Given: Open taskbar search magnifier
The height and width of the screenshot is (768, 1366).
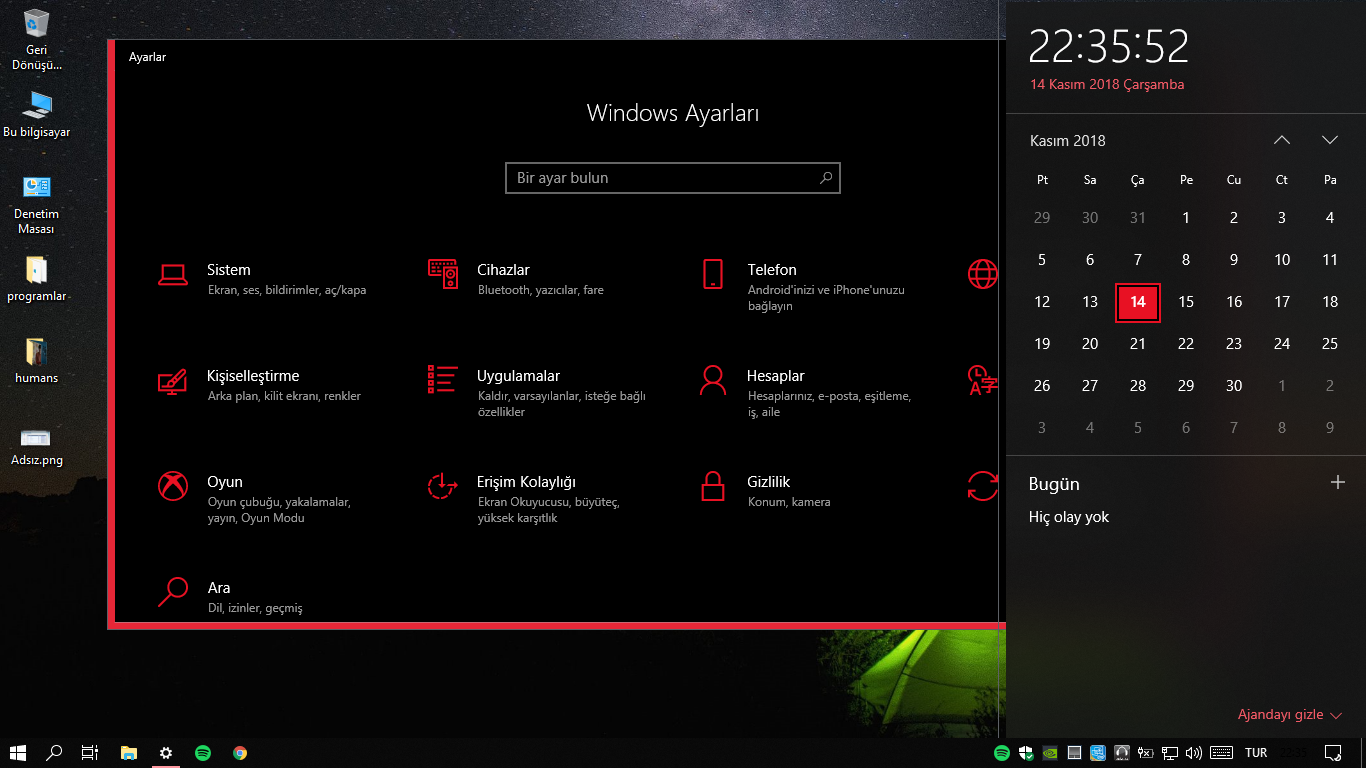Looking at the screenshot, I should point(55,753).
